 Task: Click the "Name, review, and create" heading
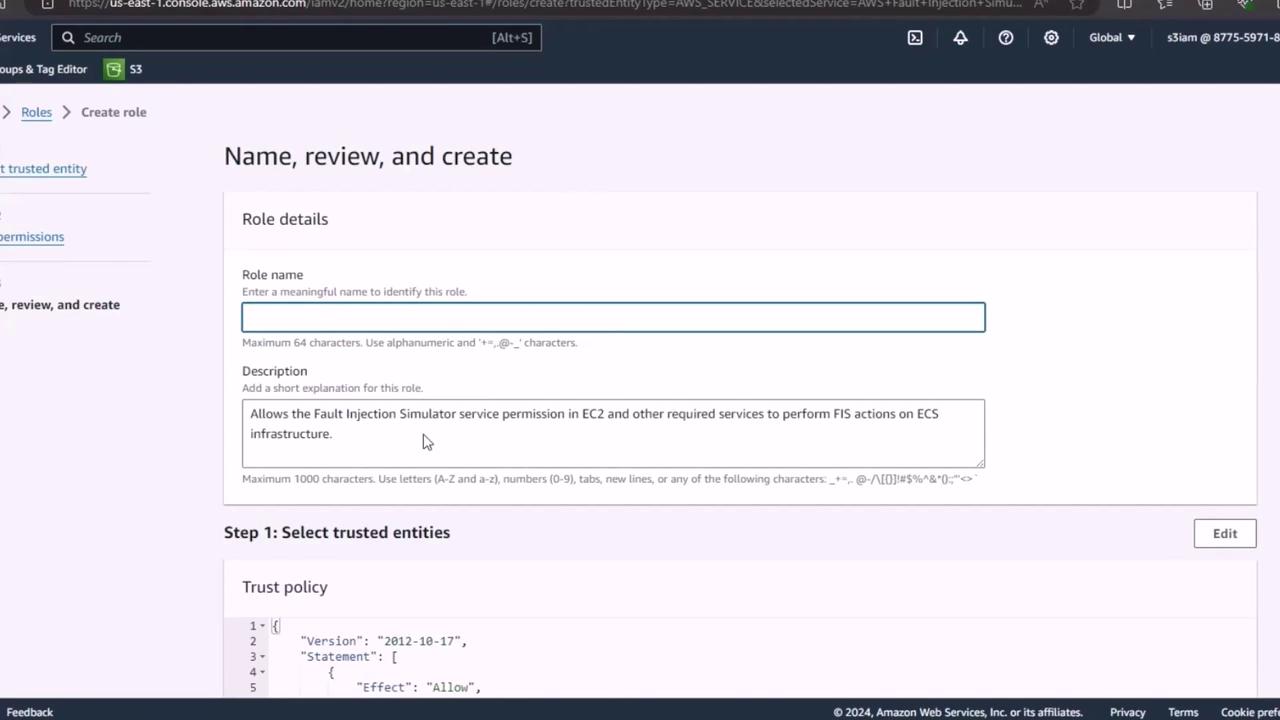click(368, 156)
